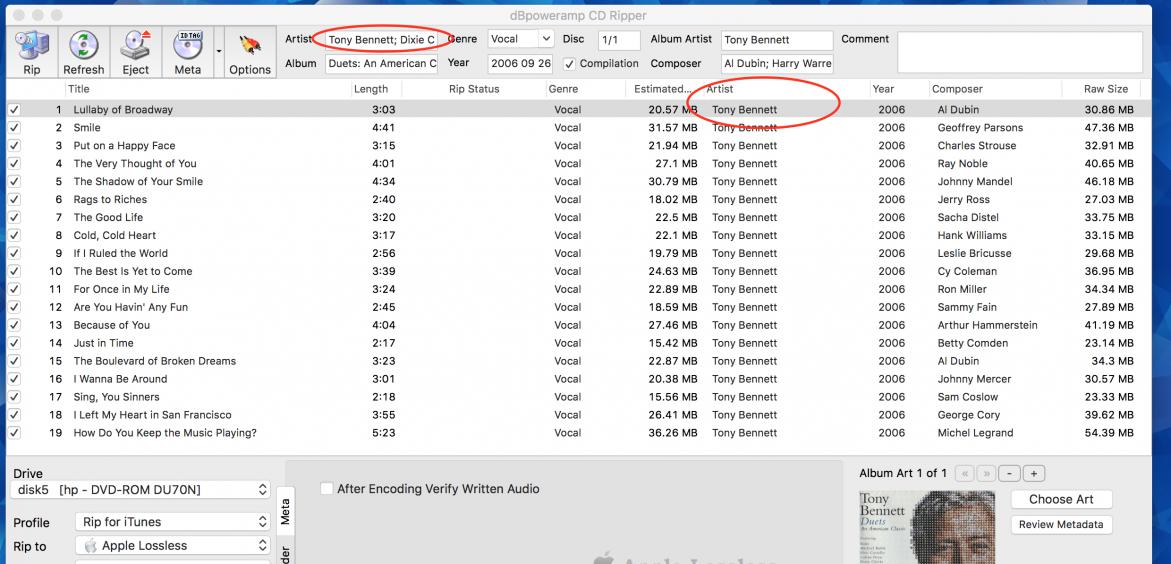The width and height of the screenshot is (1171, 564).
Task: Enable After Encoding Verify Written Audio
Action: pyautogui.click(x=327, y=489)
